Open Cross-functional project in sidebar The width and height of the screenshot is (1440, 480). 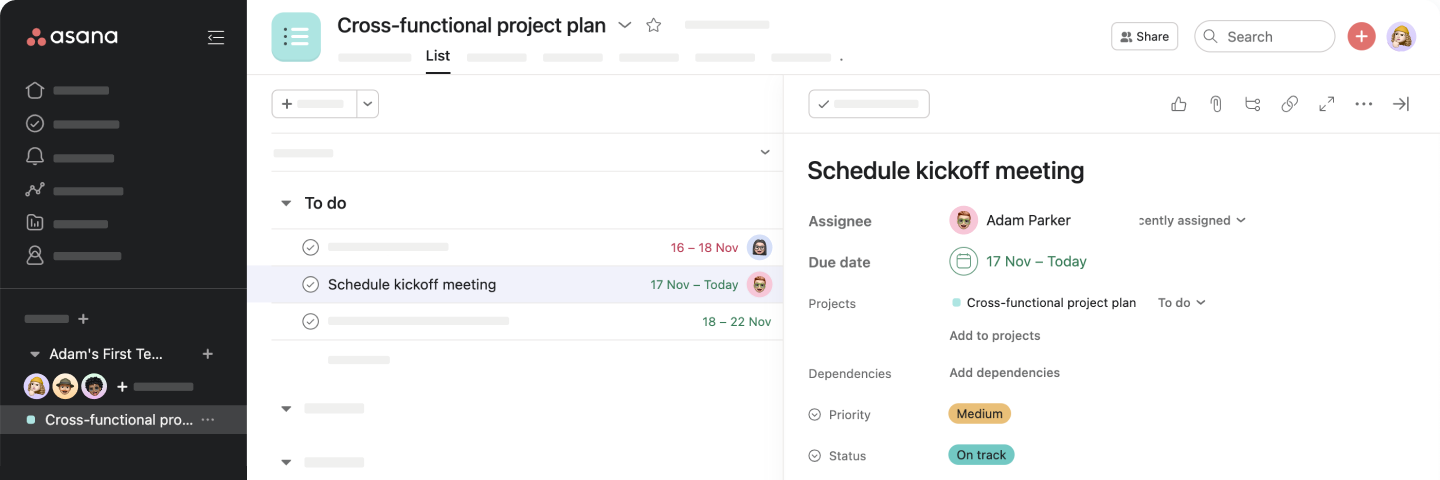tap(118, 420)
